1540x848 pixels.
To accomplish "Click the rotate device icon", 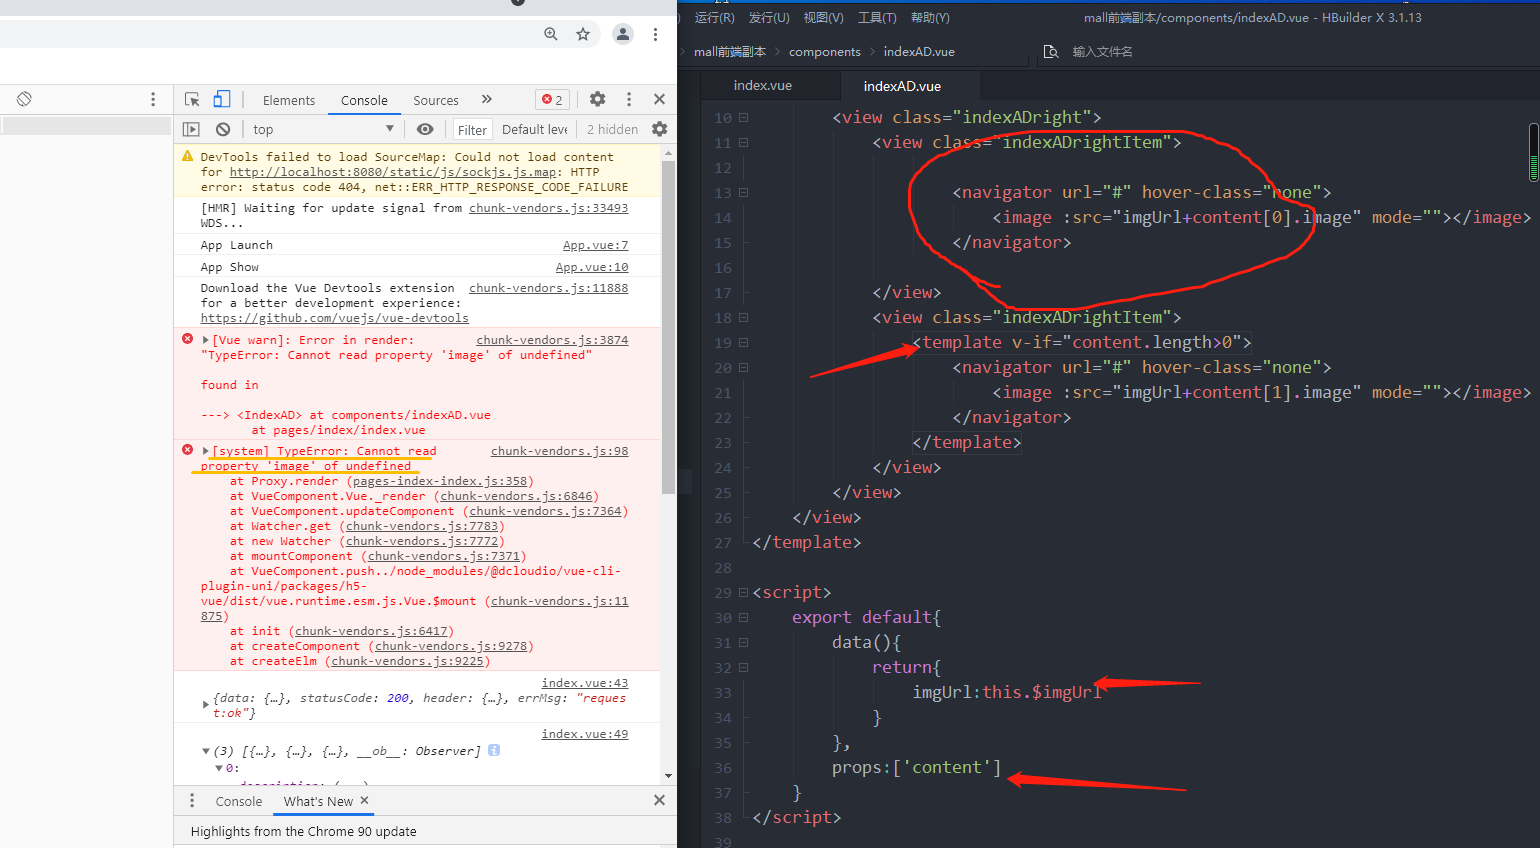I will (x=24, y=99).
